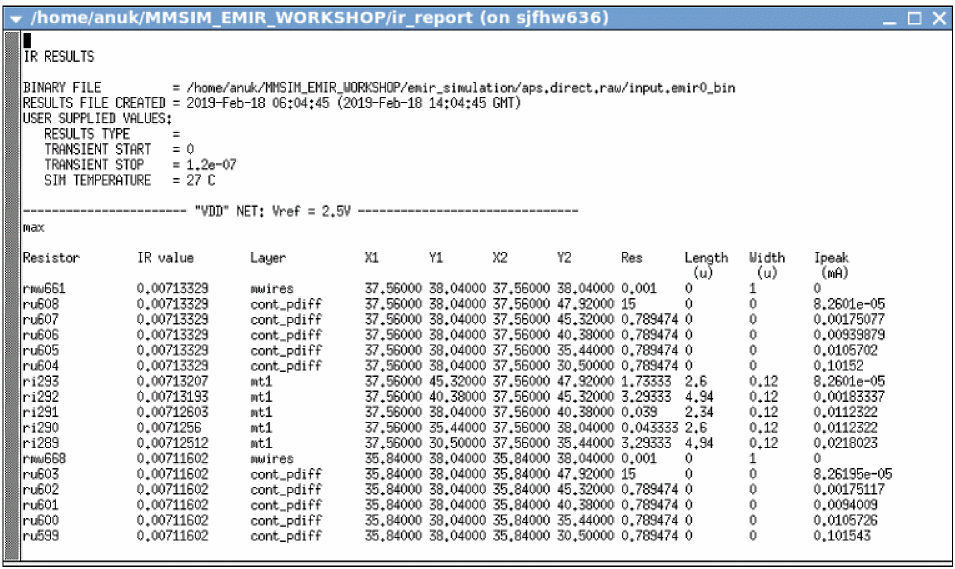This screenshot has height=569, width=955.
Task: Click cont_pdiff layer in ru599 row
Action: [x=286, y=536]
